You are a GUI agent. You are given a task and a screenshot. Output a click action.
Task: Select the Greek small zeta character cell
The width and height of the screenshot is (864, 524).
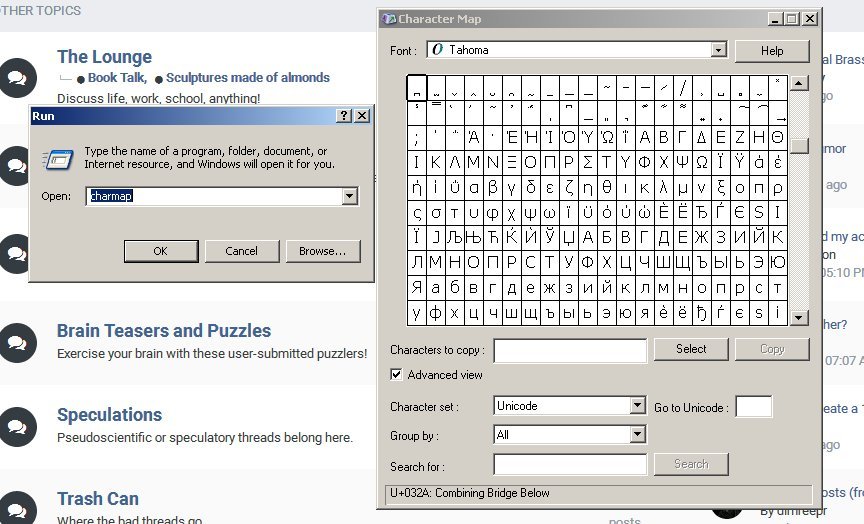tap(568, 188)
